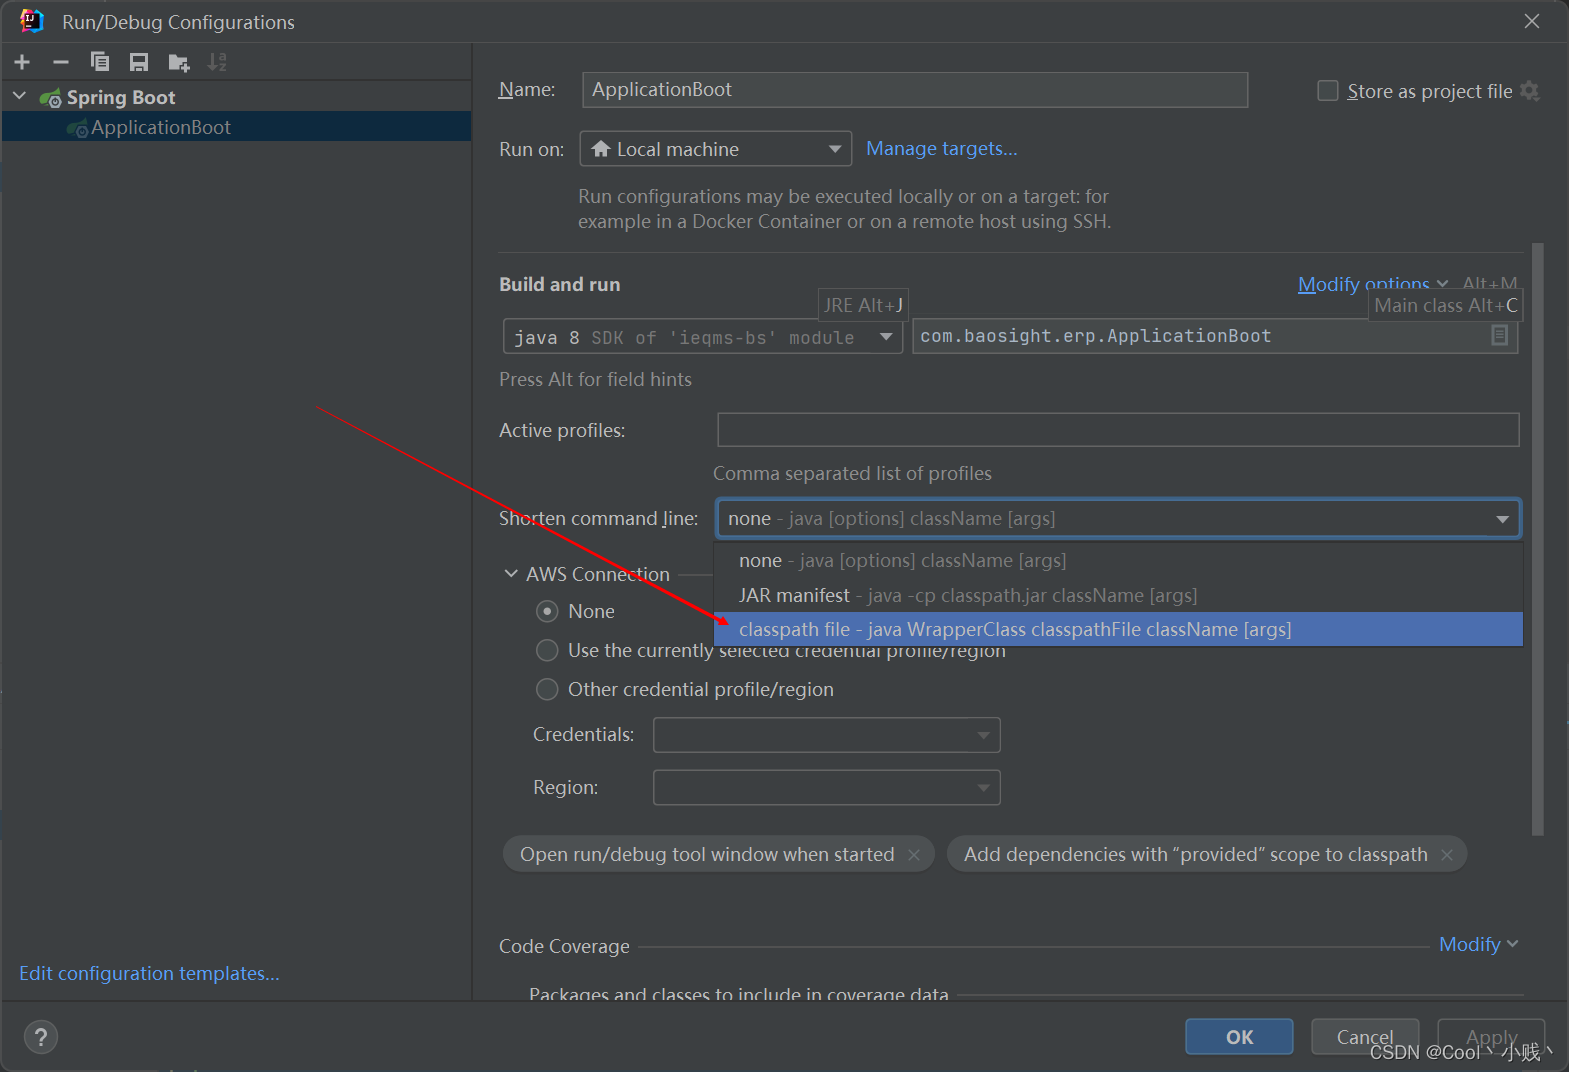
Task: Open the Region dropdown
Action: (x=826, y=787)
